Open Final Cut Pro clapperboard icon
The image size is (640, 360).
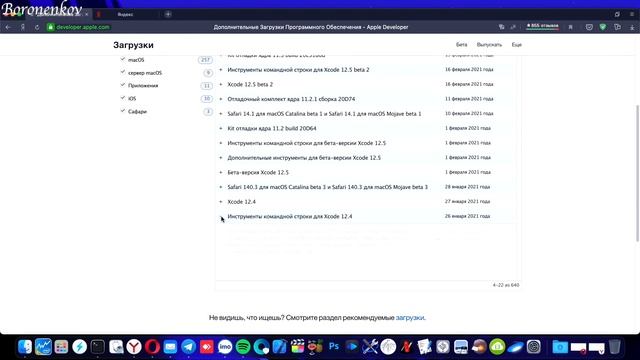click(x=298, y=347)
